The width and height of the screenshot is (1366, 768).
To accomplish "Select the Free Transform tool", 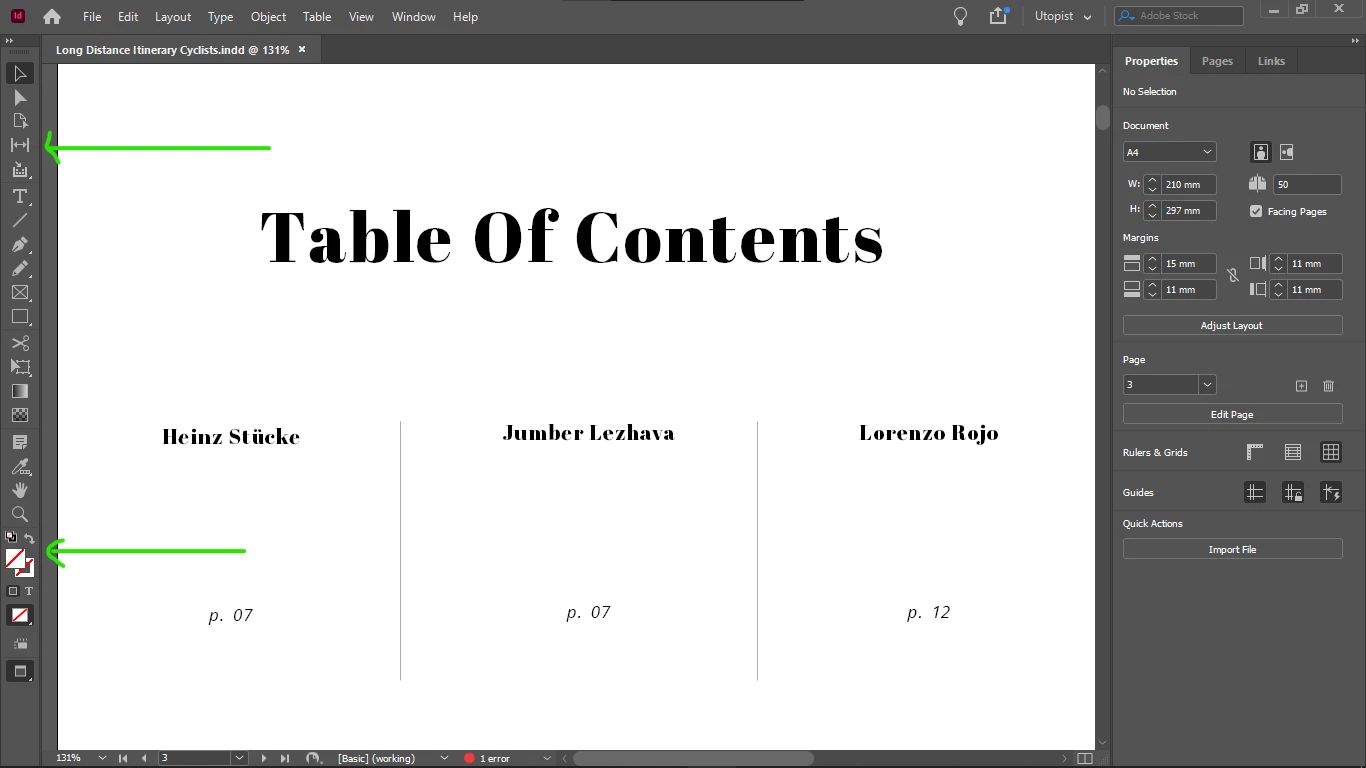I will point(20,367).
